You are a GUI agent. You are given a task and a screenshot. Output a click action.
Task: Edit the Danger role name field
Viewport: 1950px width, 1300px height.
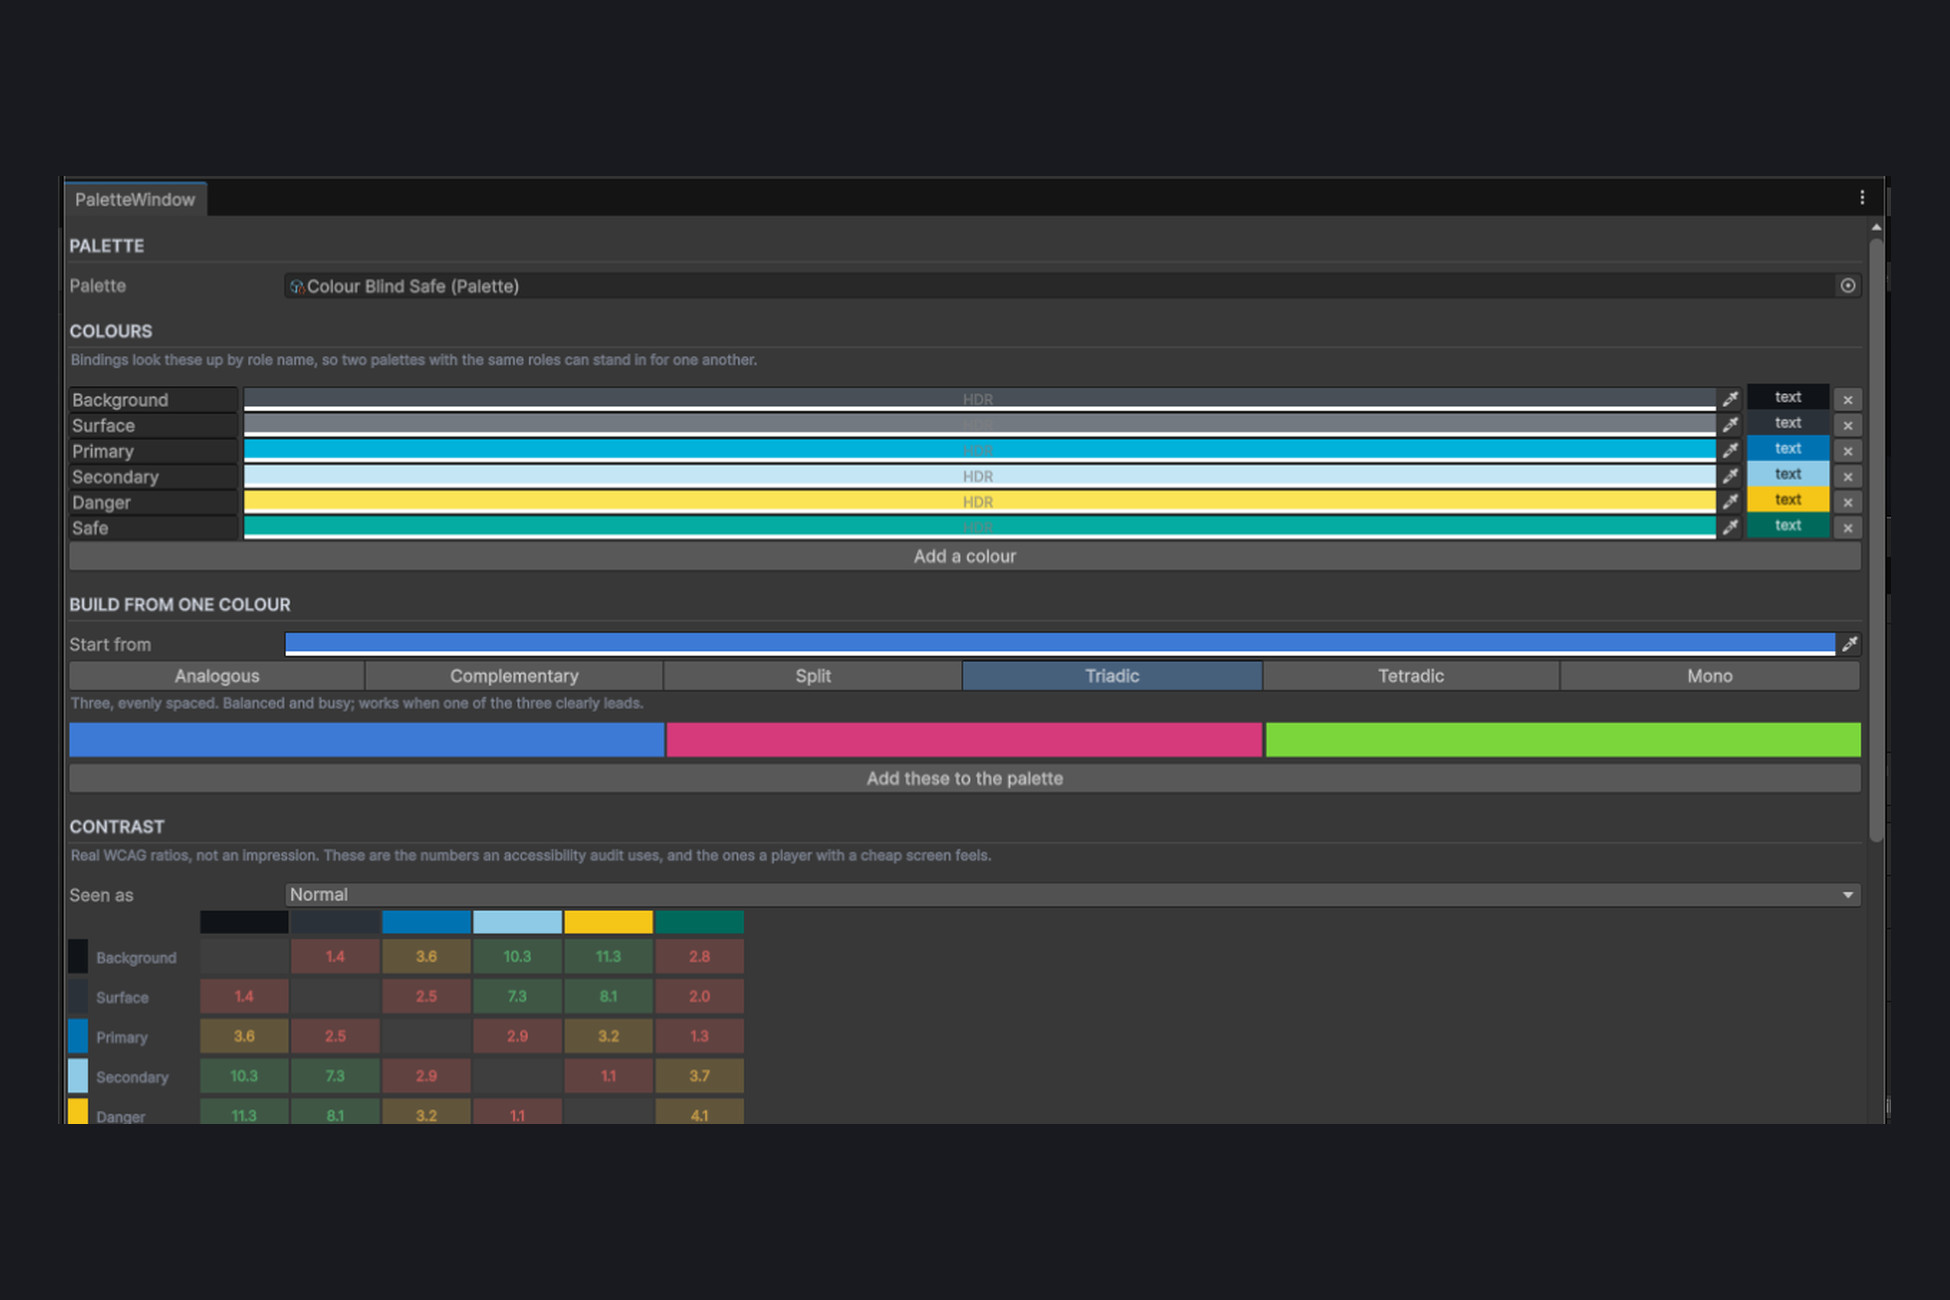click(153, 502)
